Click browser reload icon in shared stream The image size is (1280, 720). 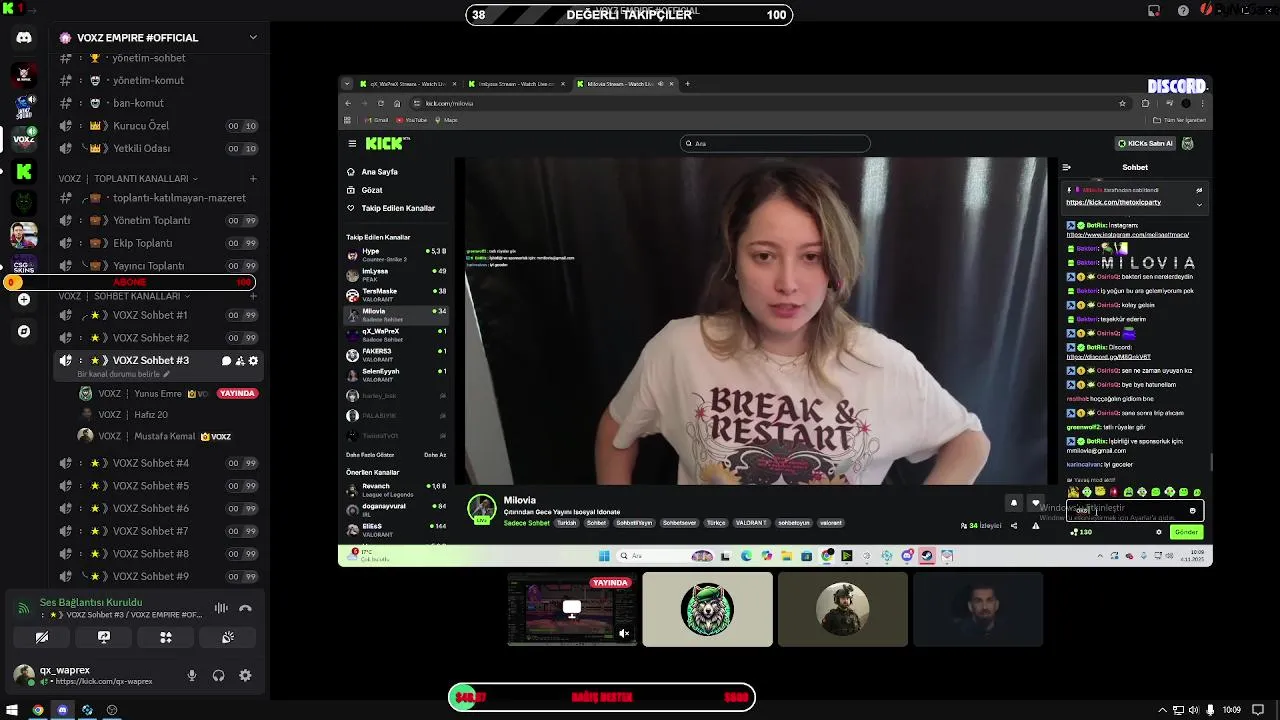coord(380,103)
